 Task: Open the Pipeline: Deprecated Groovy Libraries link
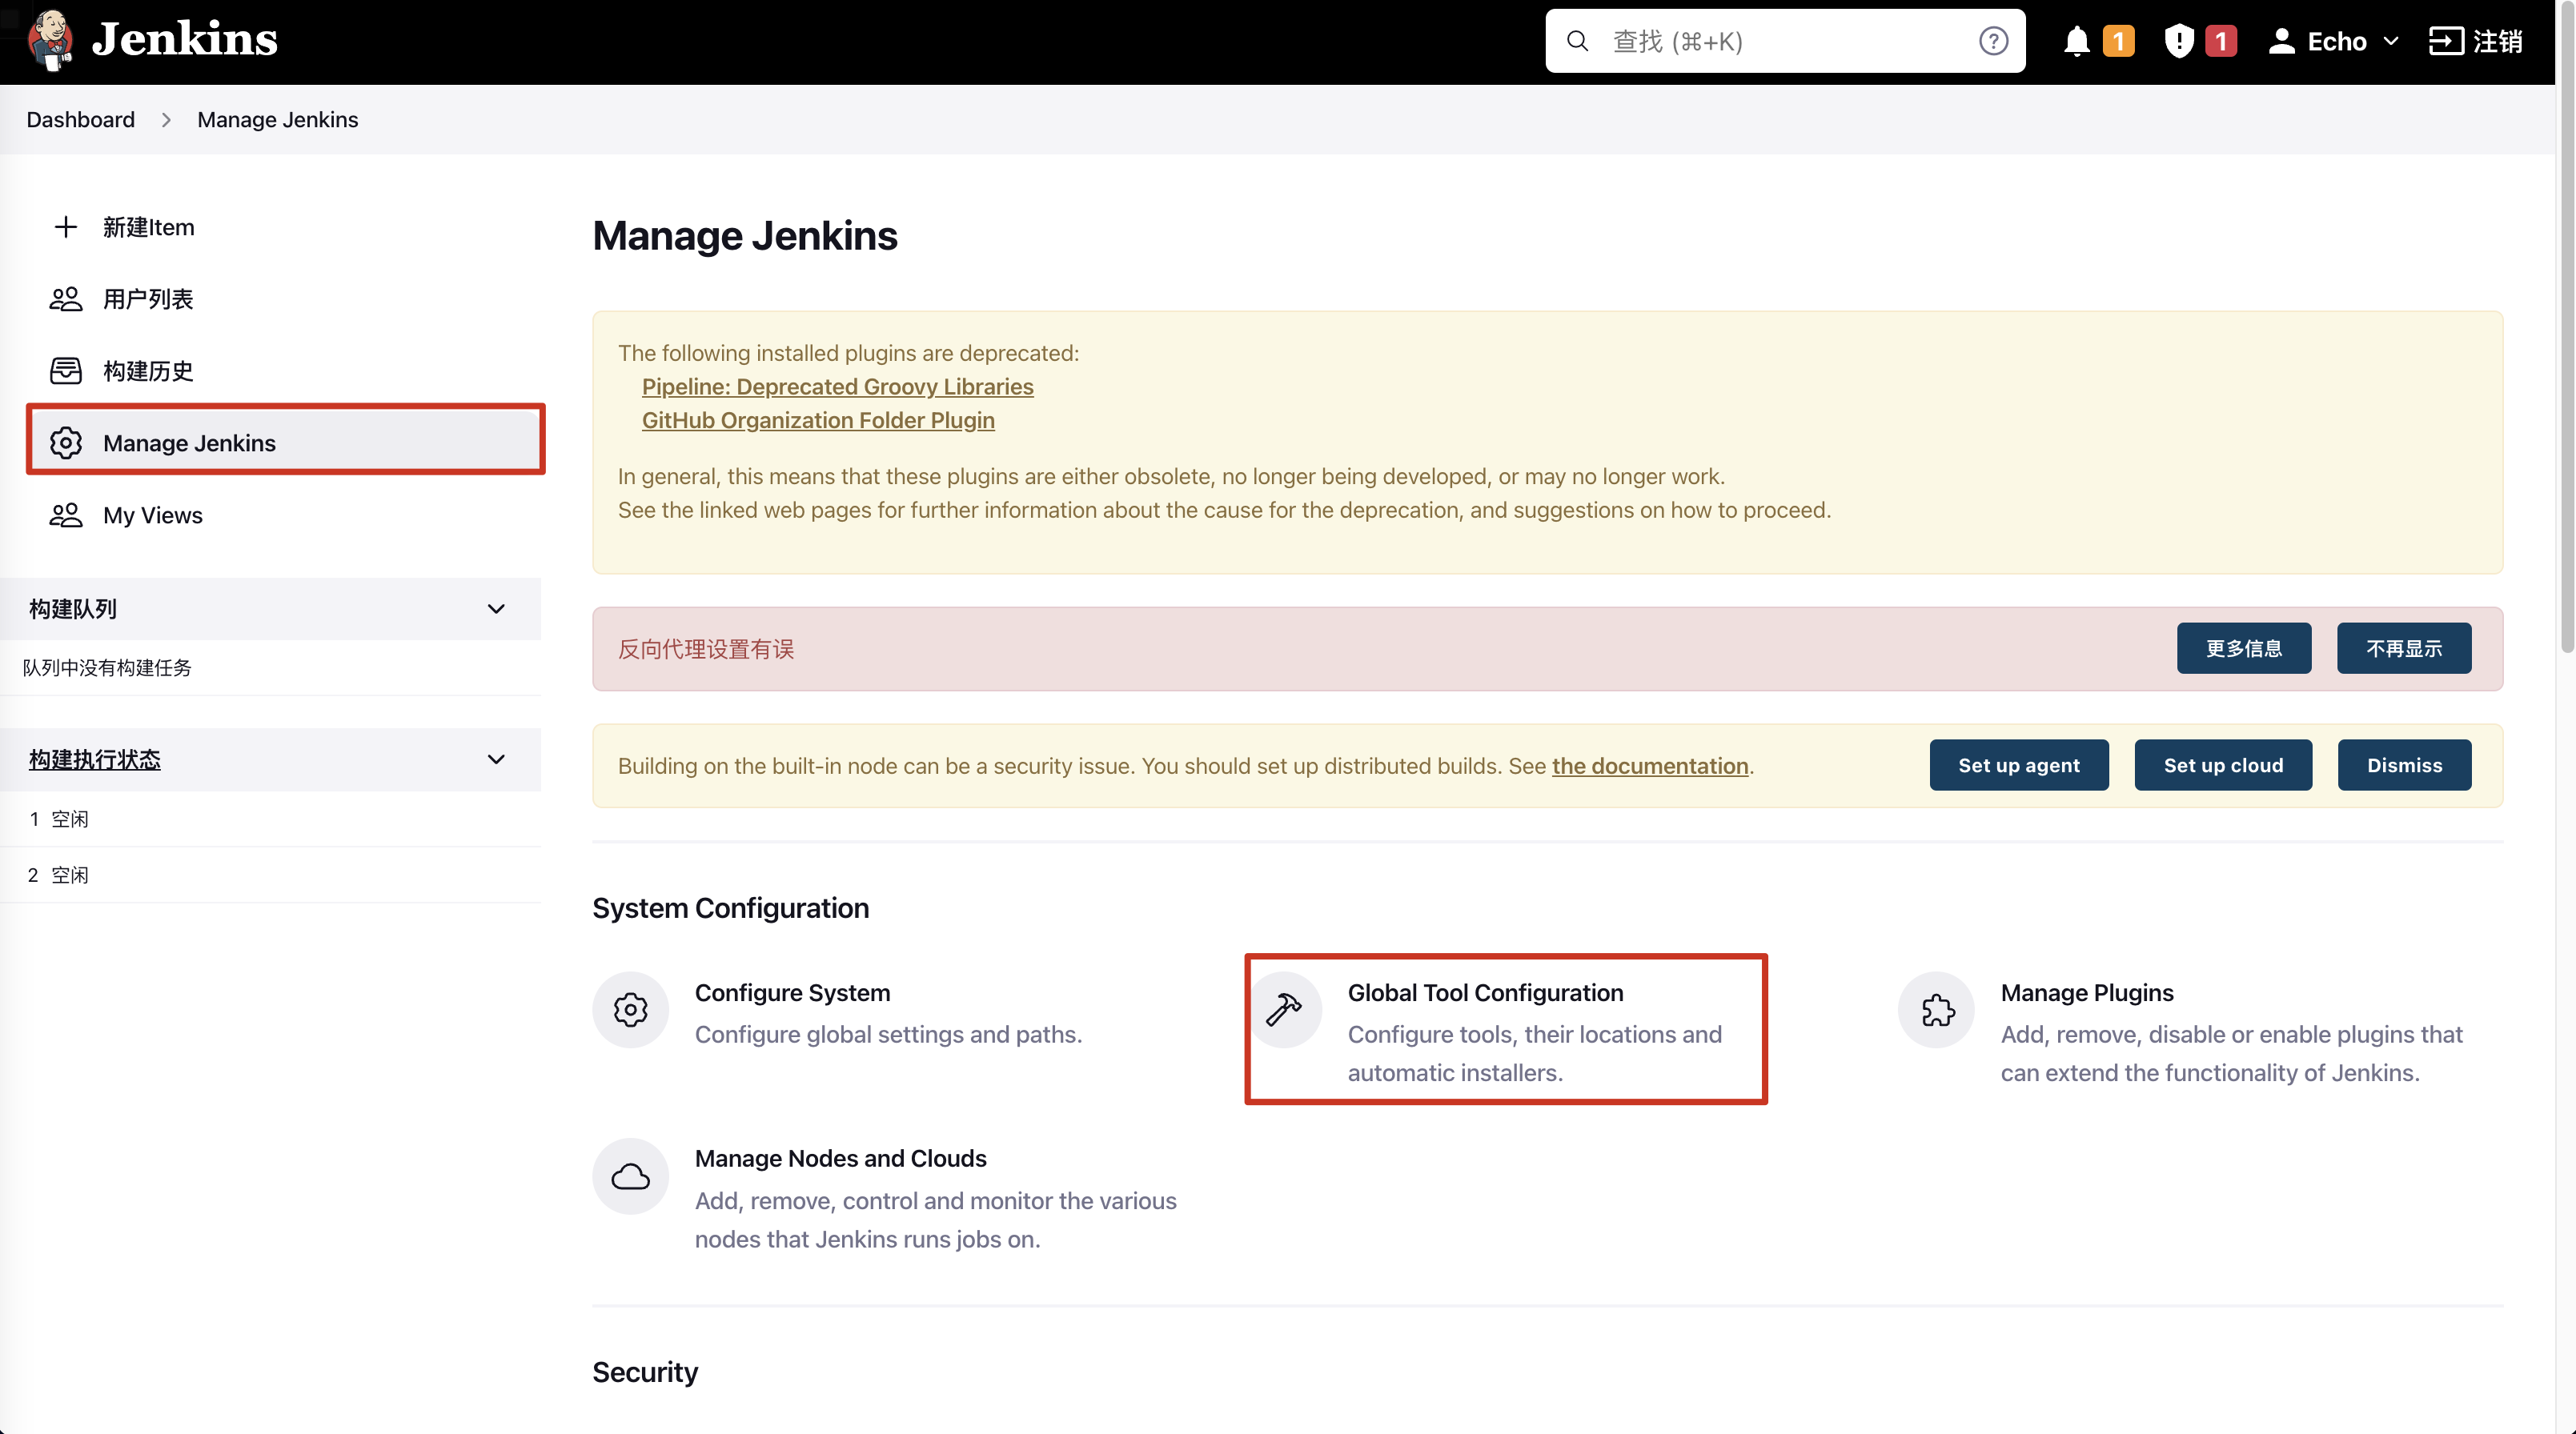(x=835, y=387)
